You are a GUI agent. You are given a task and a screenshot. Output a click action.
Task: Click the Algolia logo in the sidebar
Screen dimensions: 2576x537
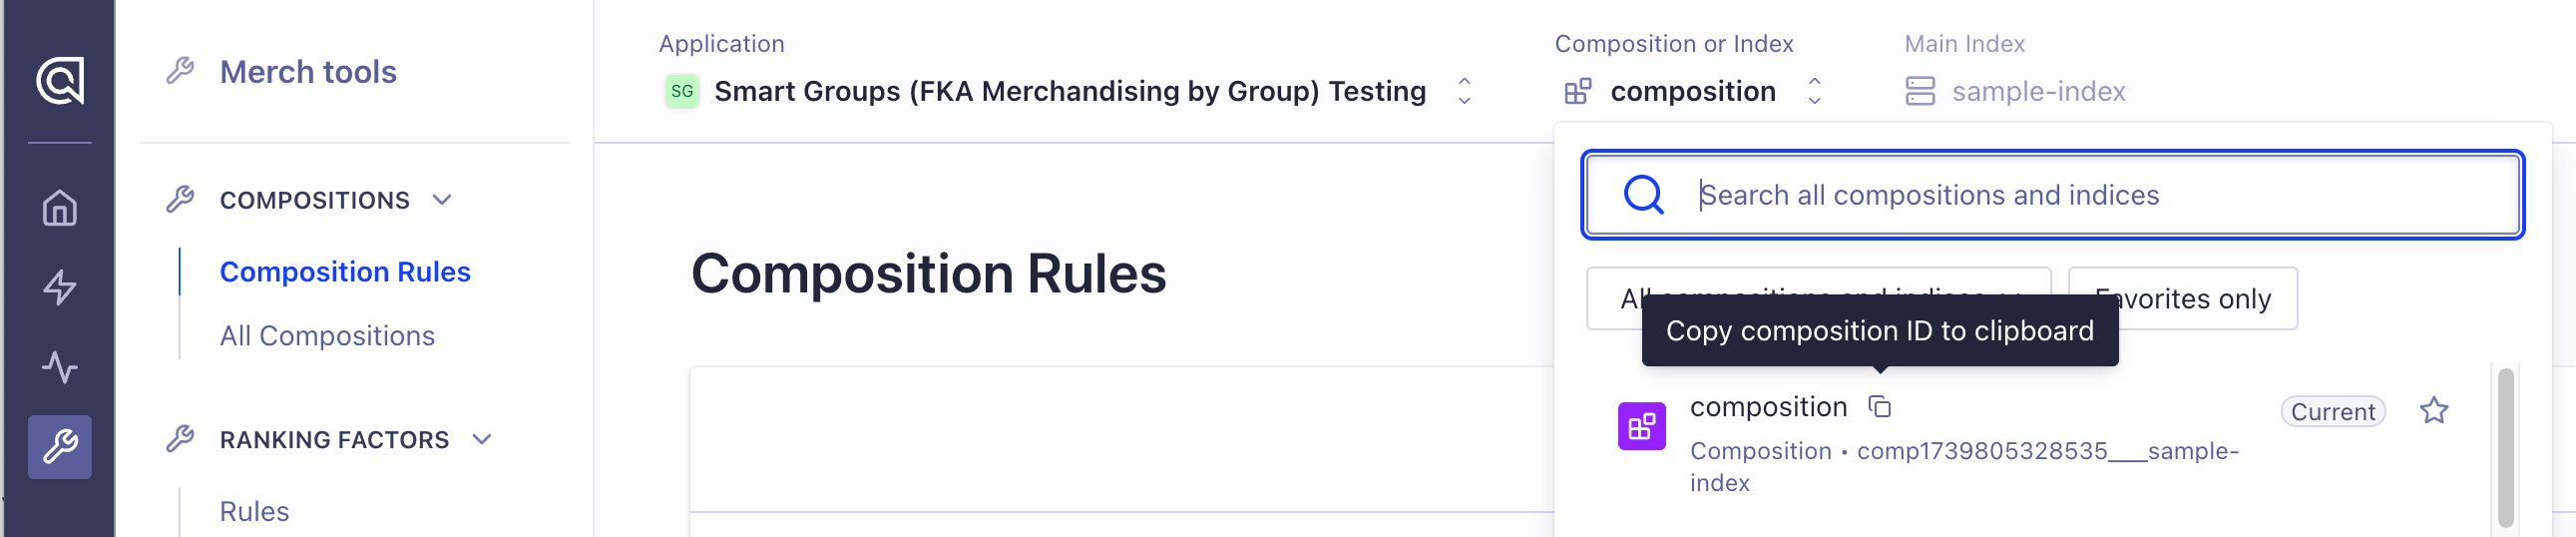pyautogui.click(x=60, y=81)
